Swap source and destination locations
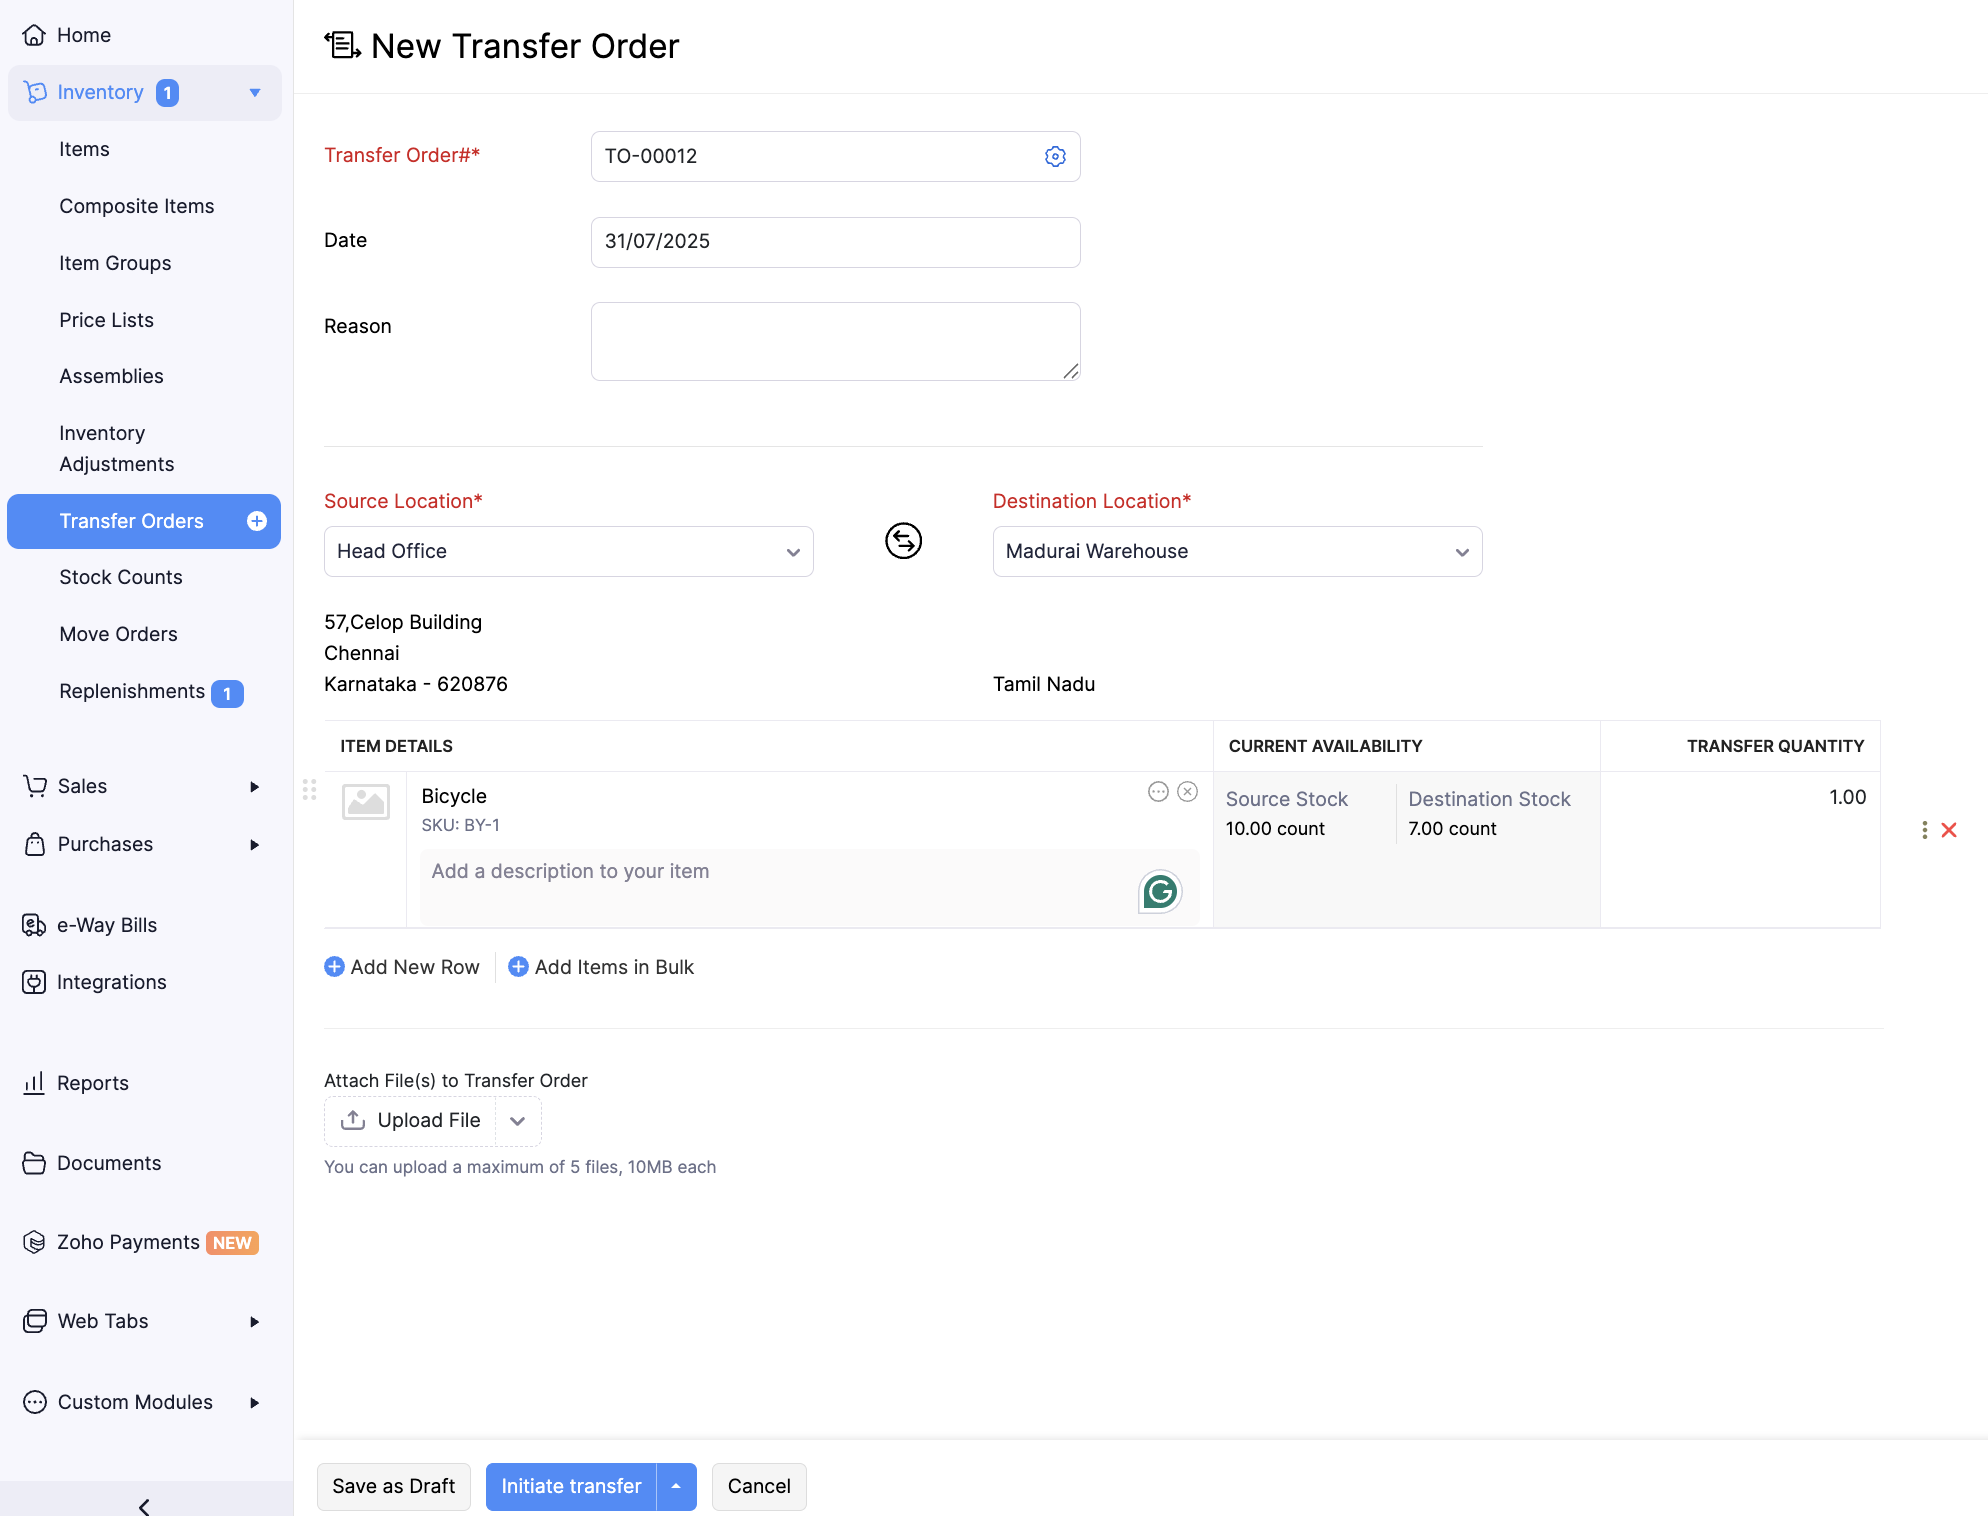Image resolution: width=1988 pixels, height=1516 pixels. [x=903, y=541]
